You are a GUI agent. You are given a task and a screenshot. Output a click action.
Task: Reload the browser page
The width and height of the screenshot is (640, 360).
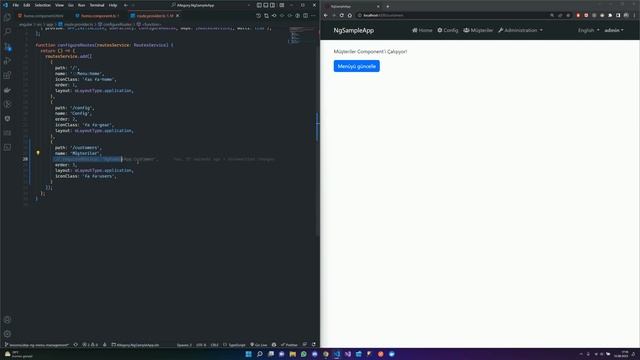coord(342,16)
